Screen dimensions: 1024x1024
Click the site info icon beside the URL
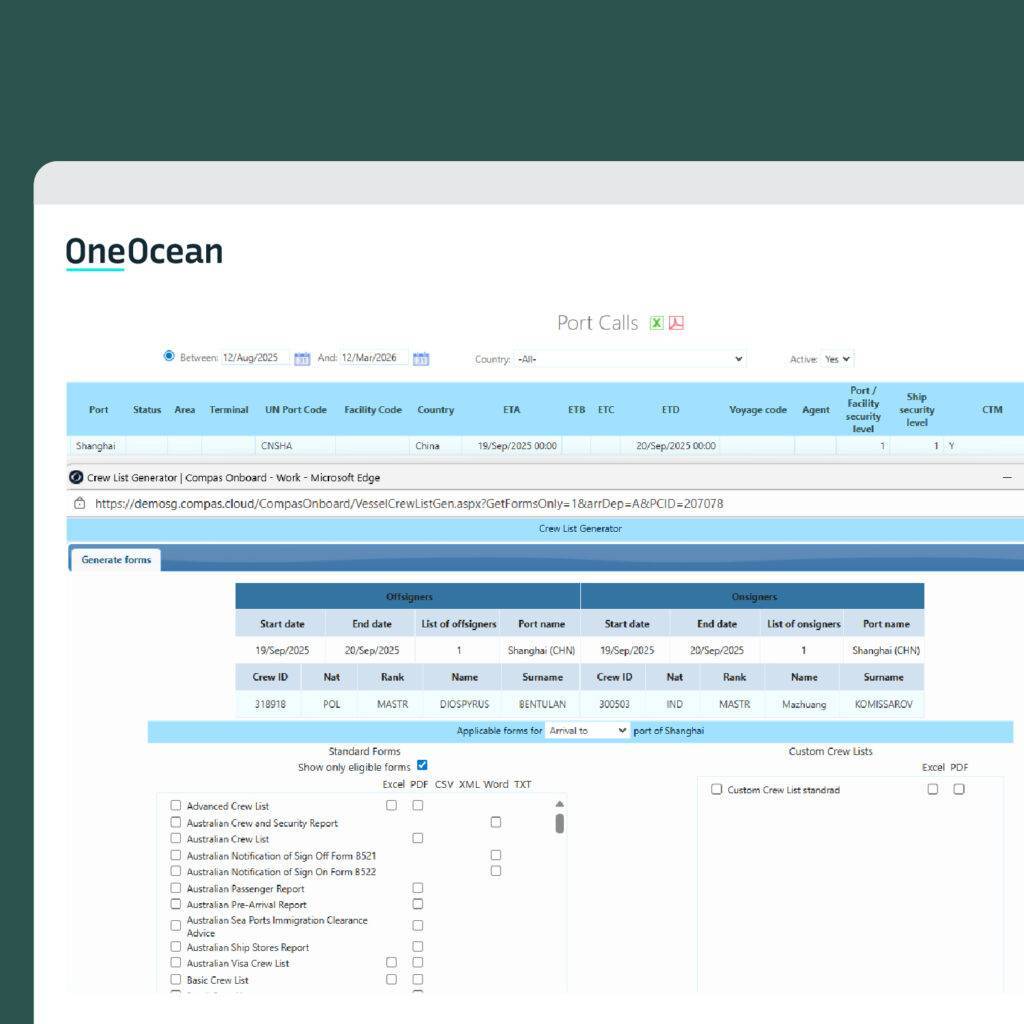pyautogui.click(x=80, y=504)
